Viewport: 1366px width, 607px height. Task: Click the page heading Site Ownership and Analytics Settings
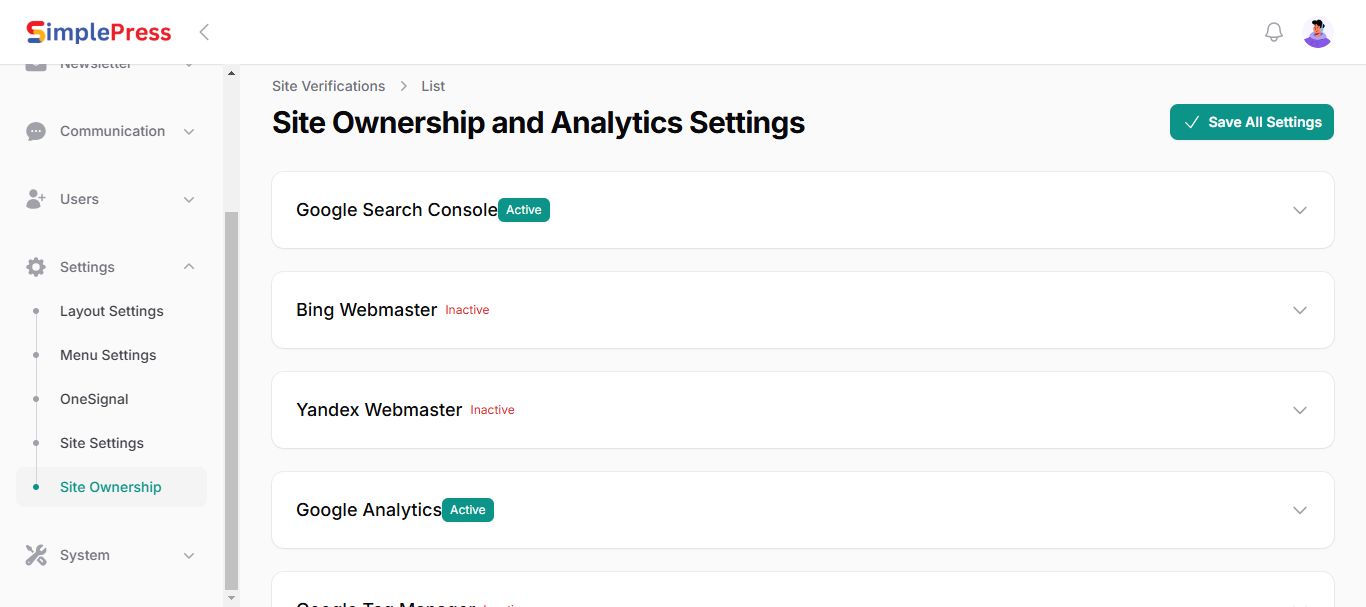[538, 123]
